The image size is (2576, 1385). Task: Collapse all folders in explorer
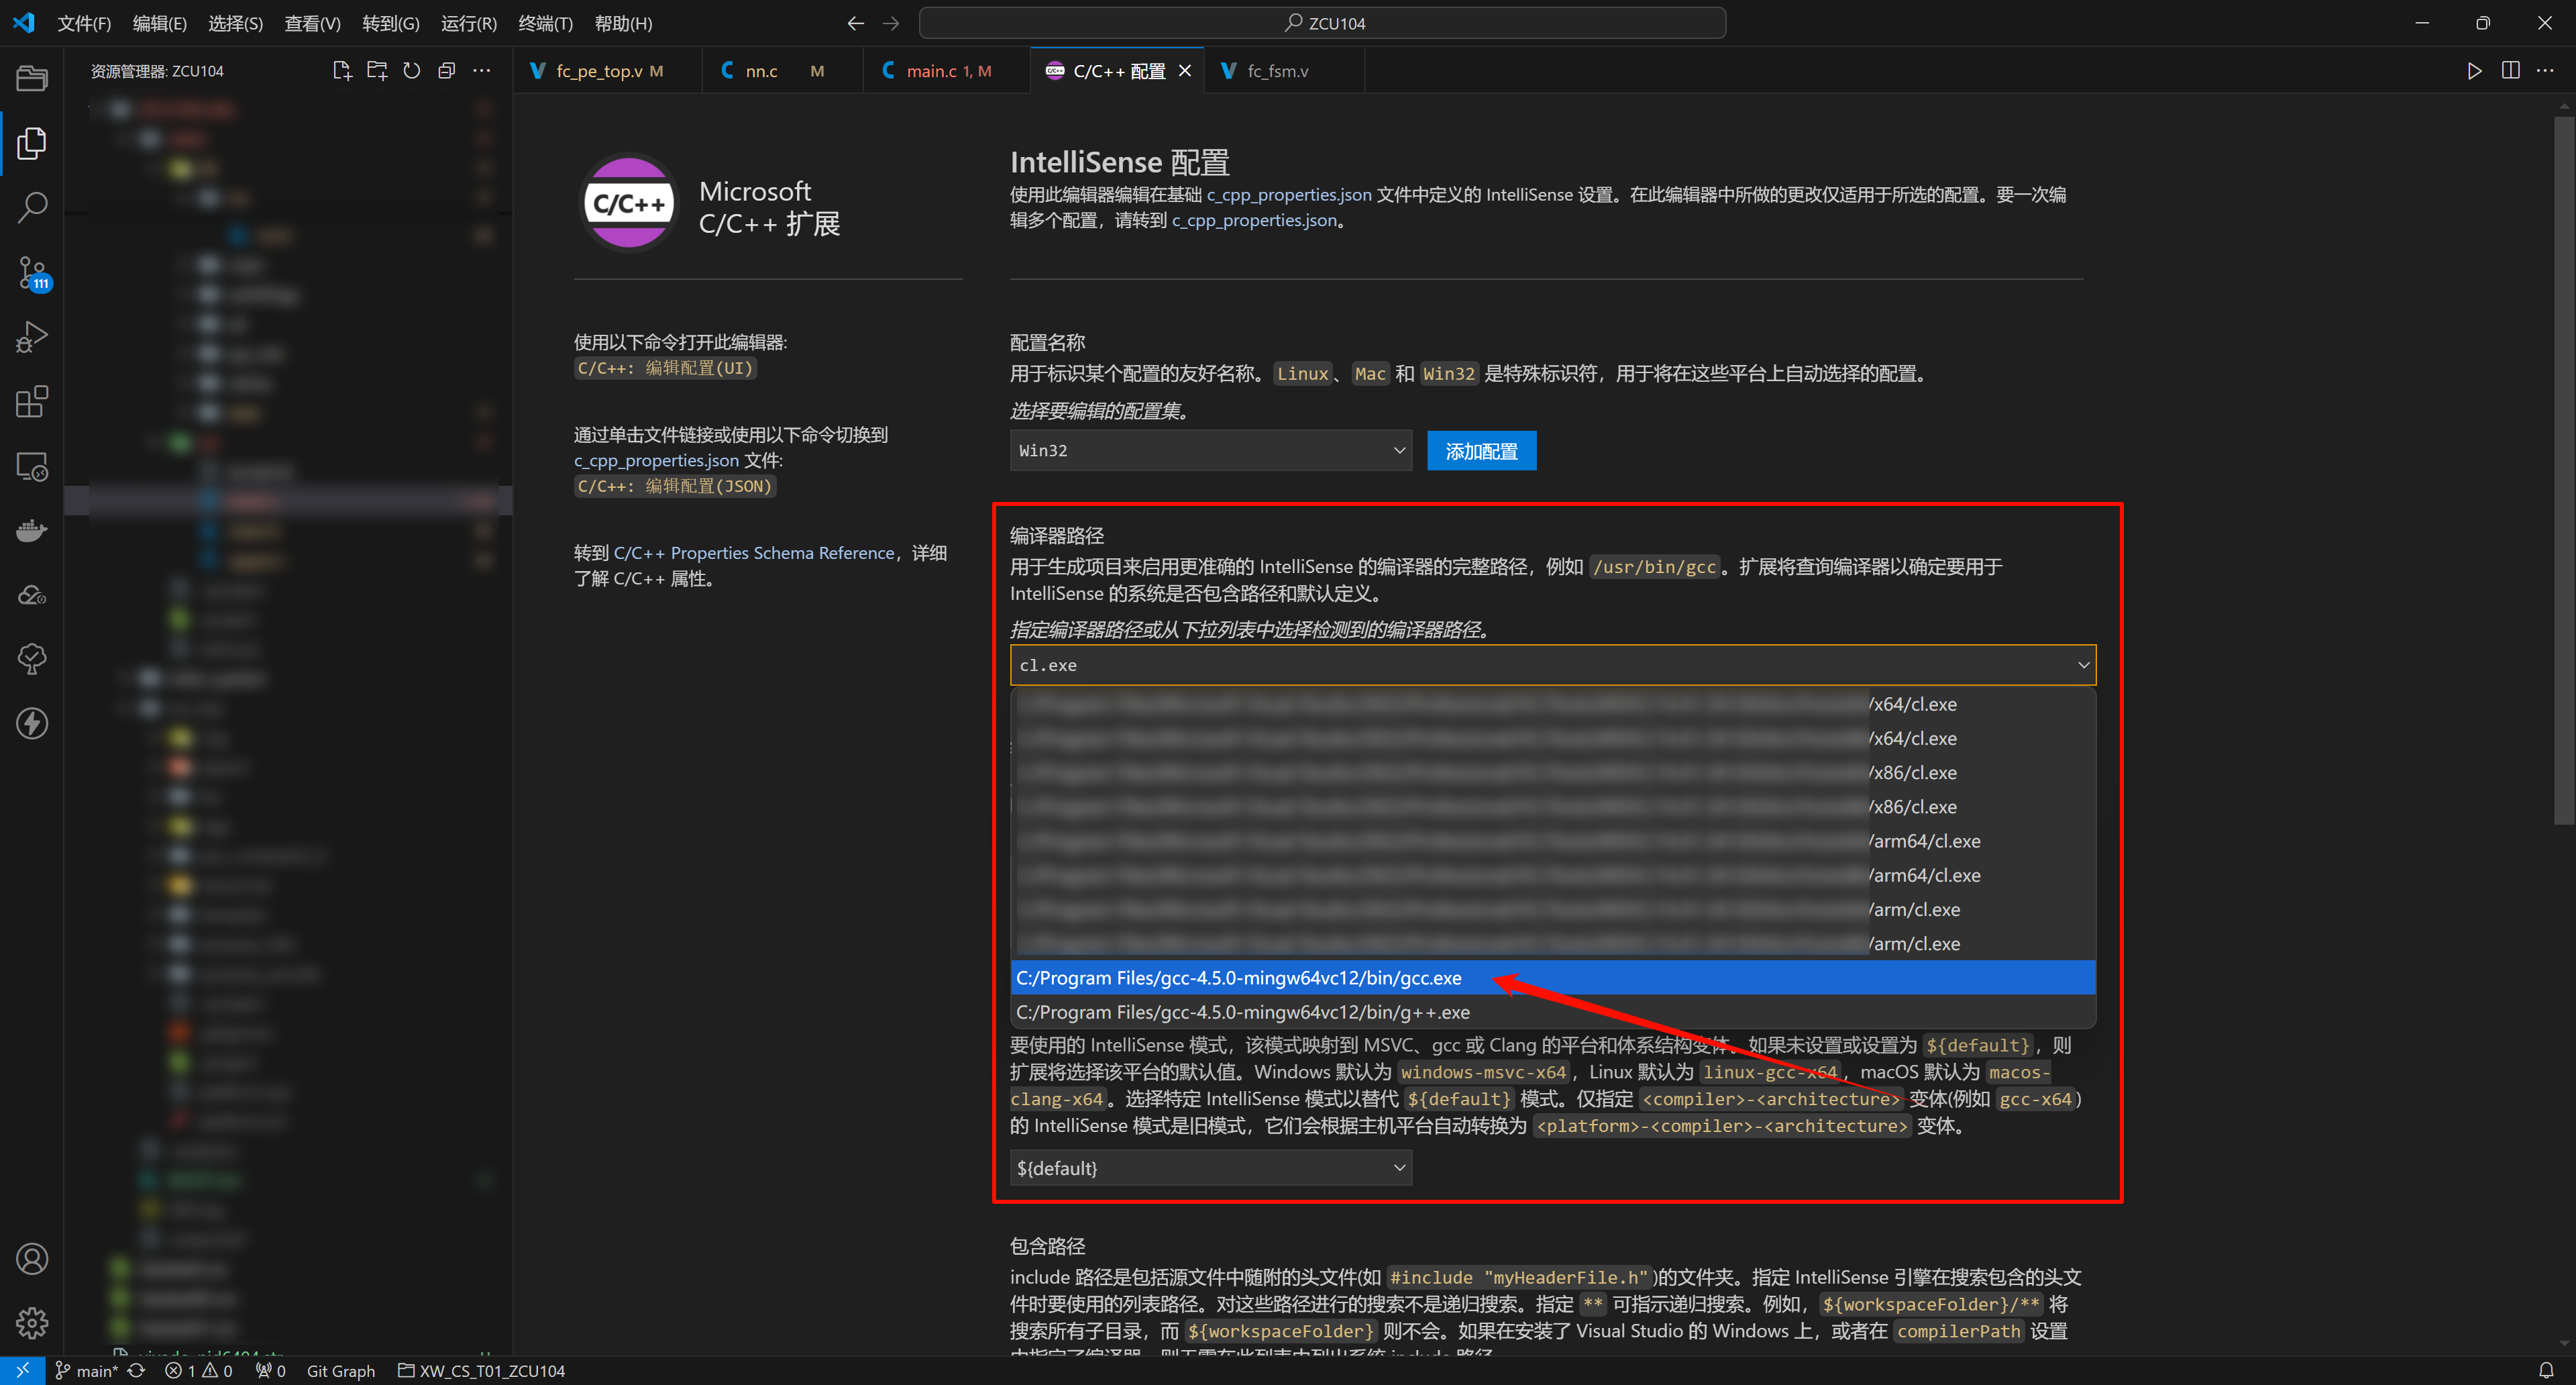447,71
